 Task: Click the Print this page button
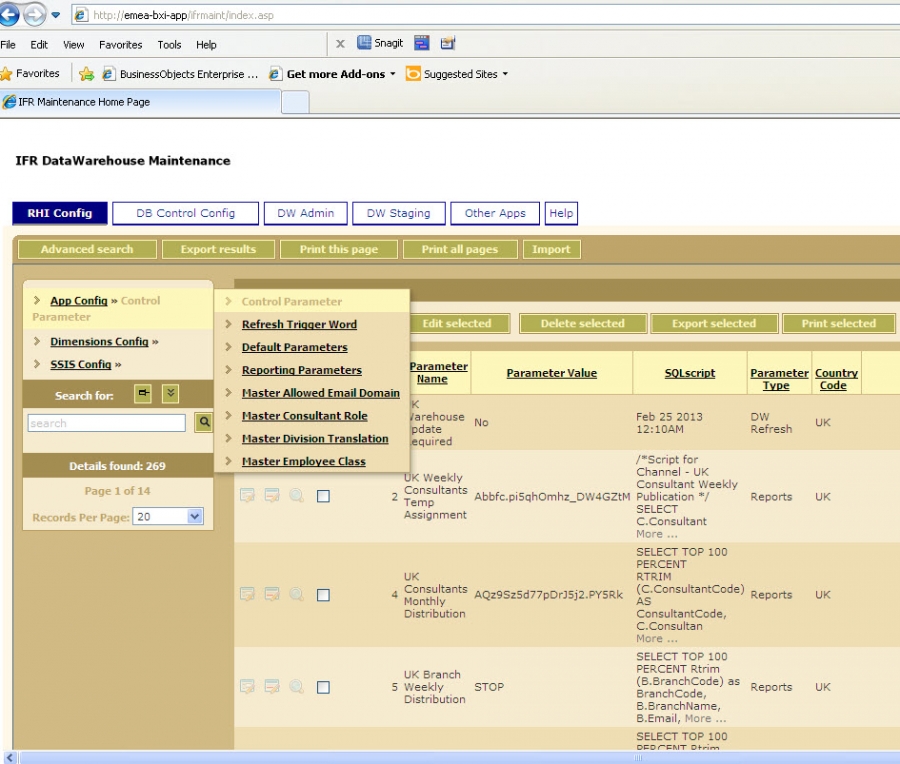(339, 249)
